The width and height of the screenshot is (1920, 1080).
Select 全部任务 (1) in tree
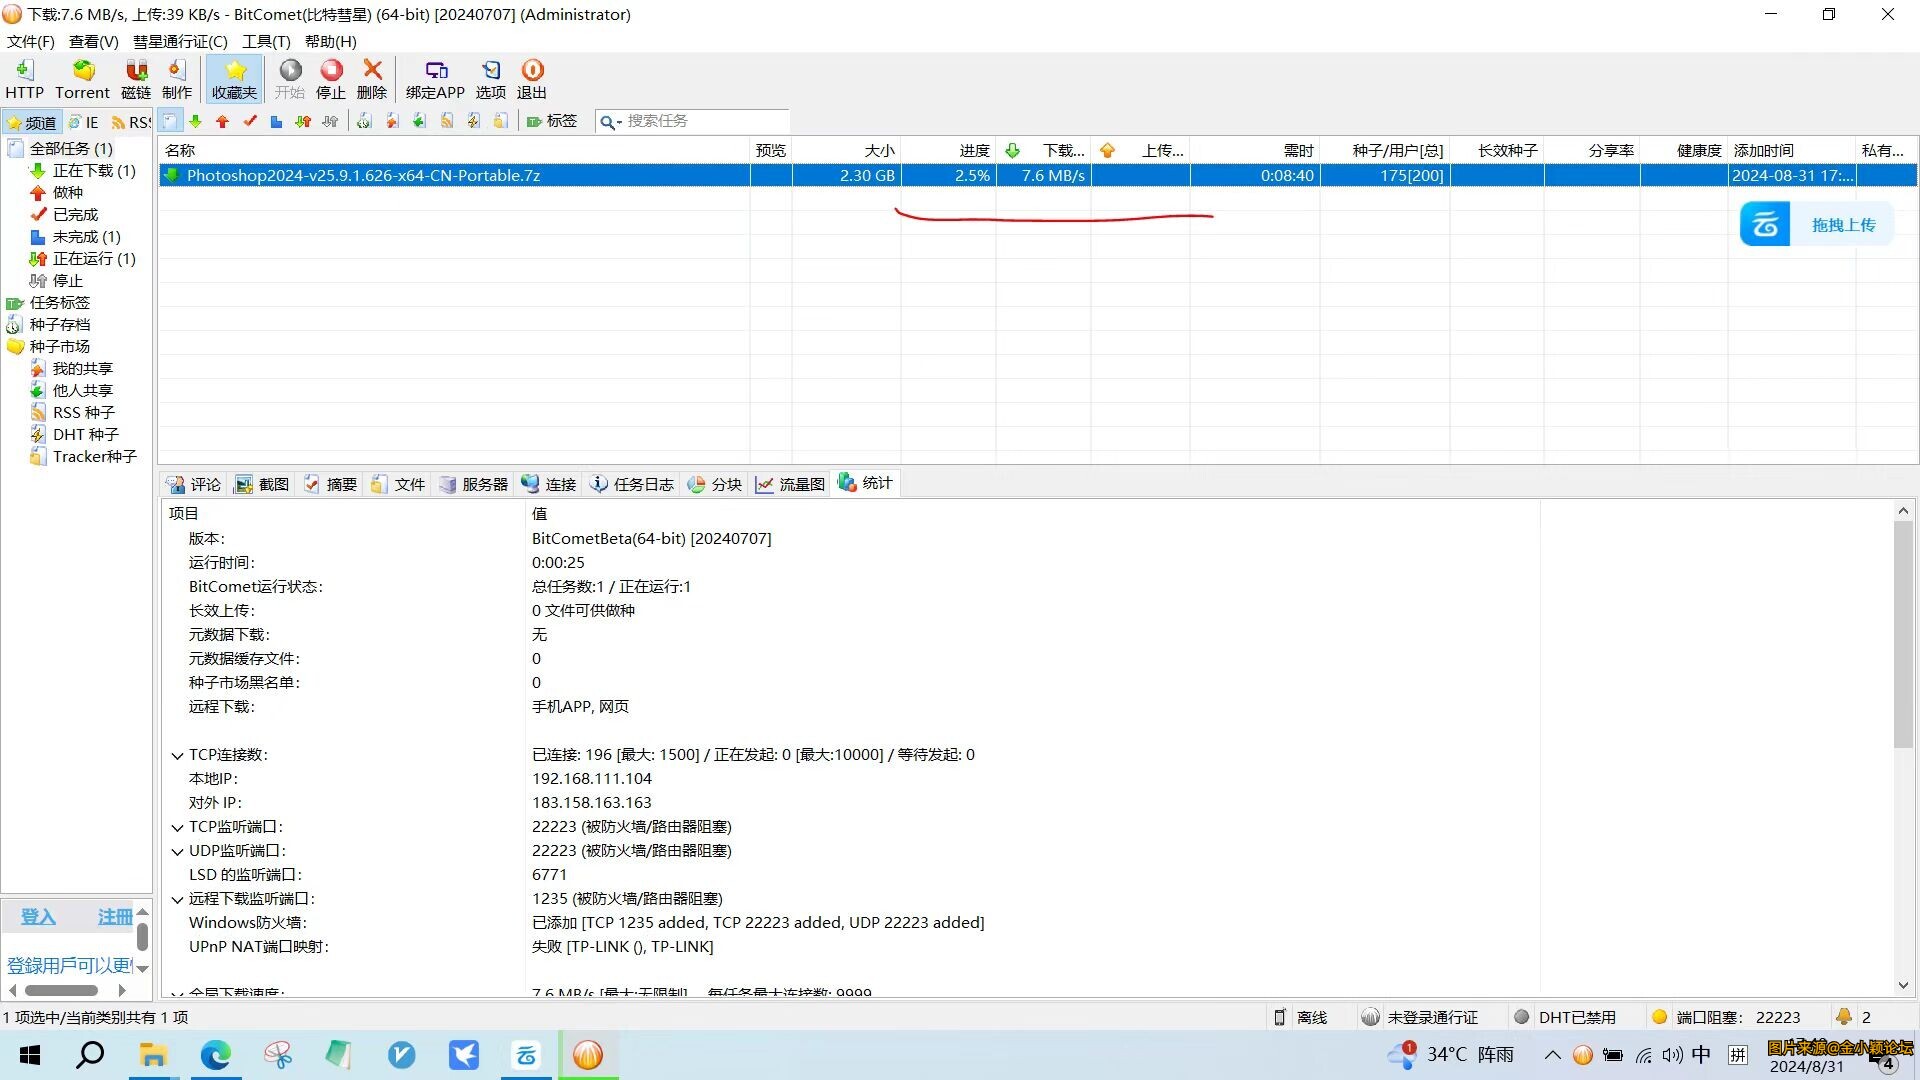pos(71,148)
